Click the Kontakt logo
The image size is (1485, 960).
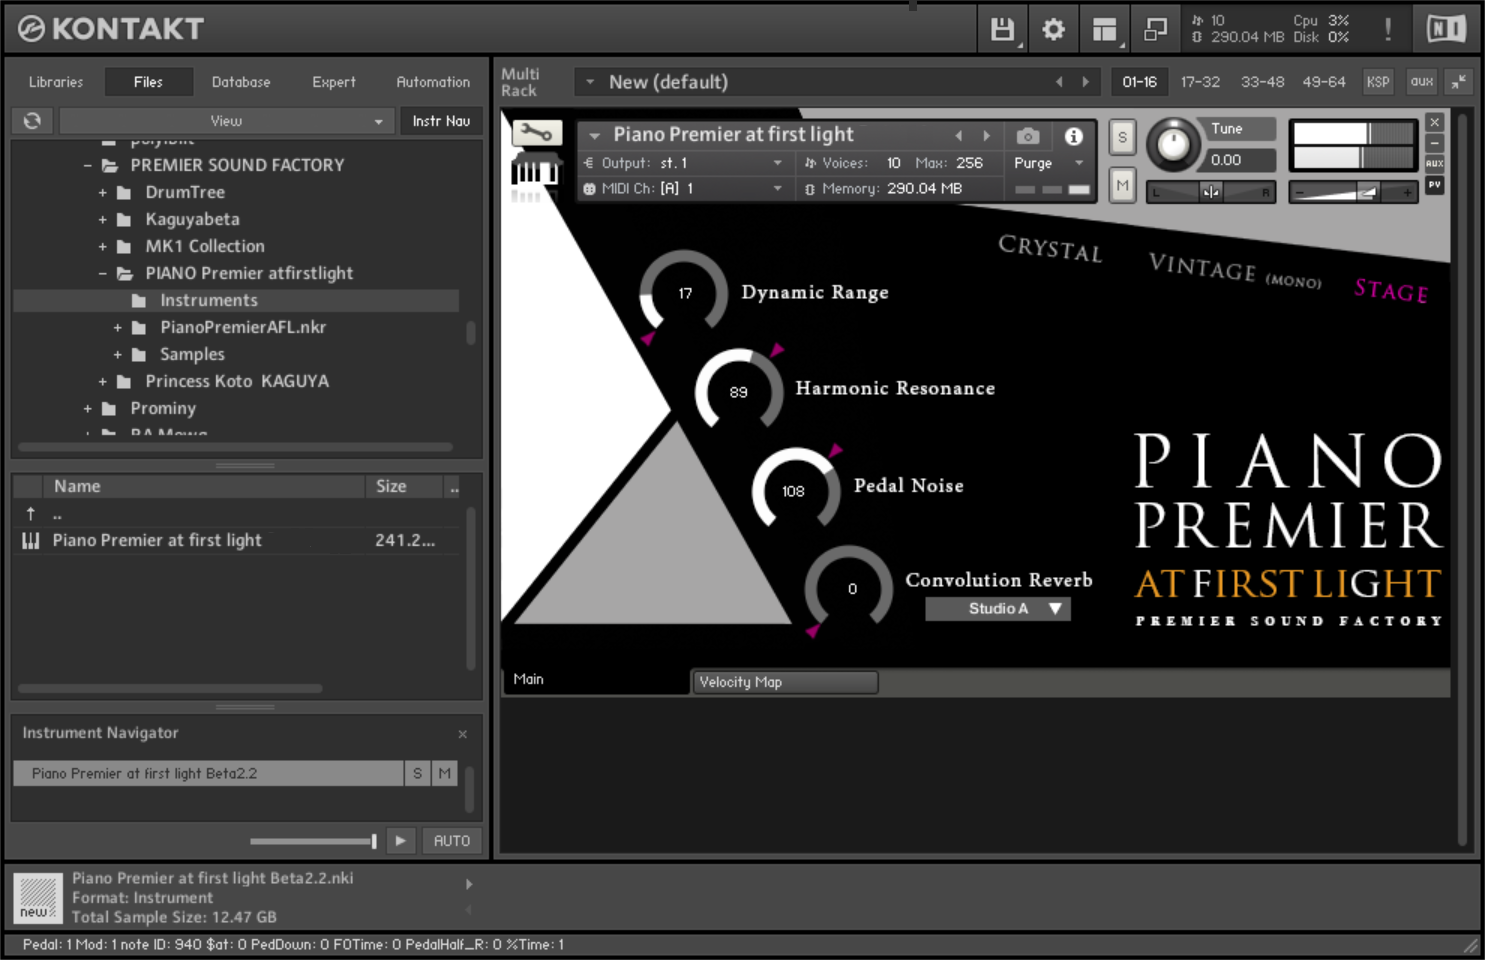tap(111, 29)
